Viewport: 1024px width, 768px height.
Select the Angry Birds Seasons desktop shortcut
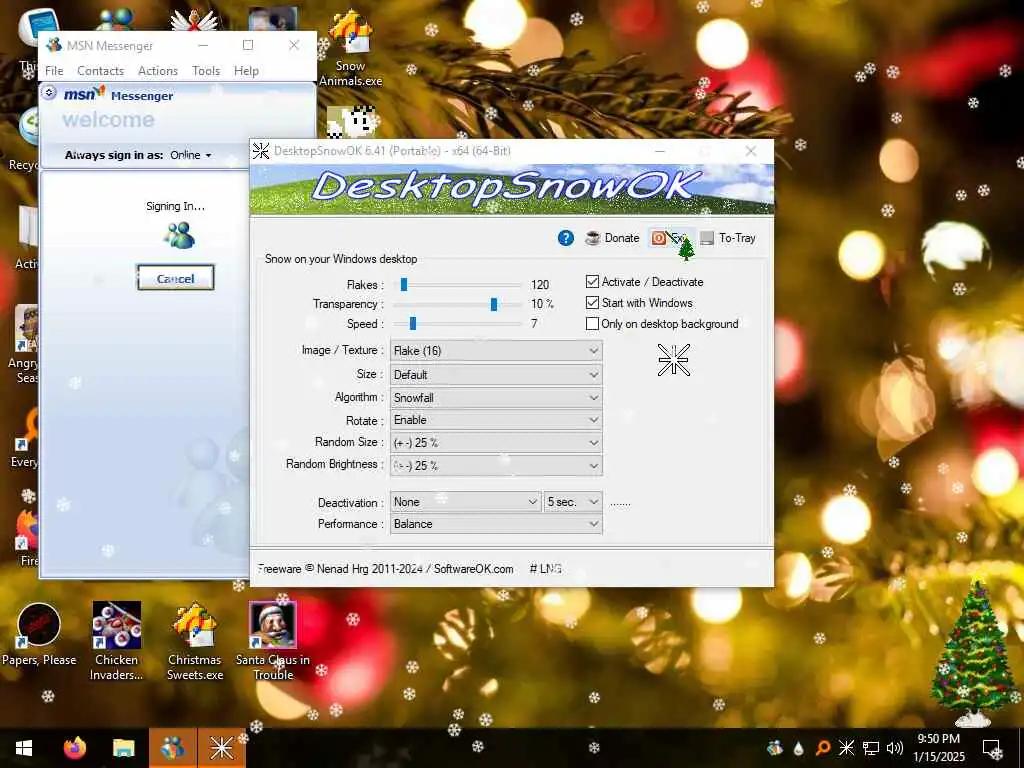coord(23,344)
